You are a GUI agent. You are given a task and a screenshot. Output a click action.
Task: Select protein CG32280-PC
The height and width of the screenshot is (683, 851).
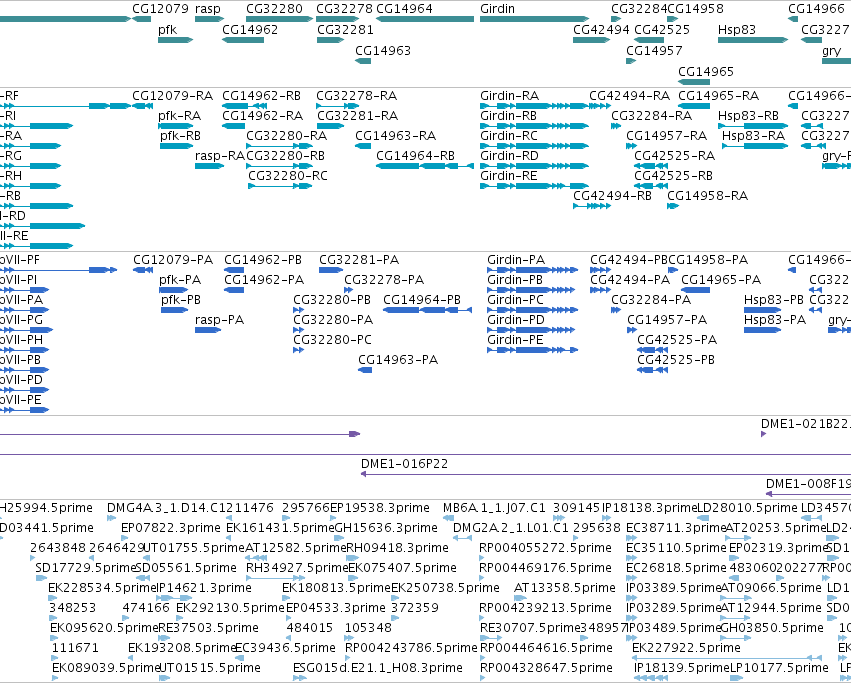pos(299,350)
